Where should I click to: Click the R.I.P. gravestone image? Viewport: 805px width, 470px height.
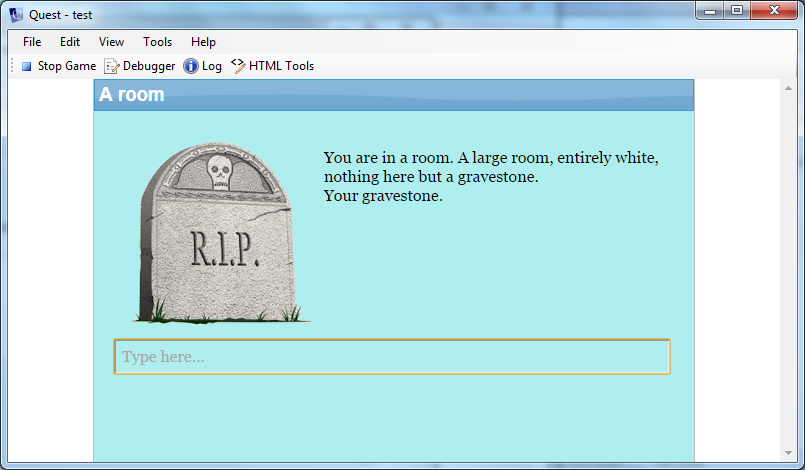[x=220, y=232]
